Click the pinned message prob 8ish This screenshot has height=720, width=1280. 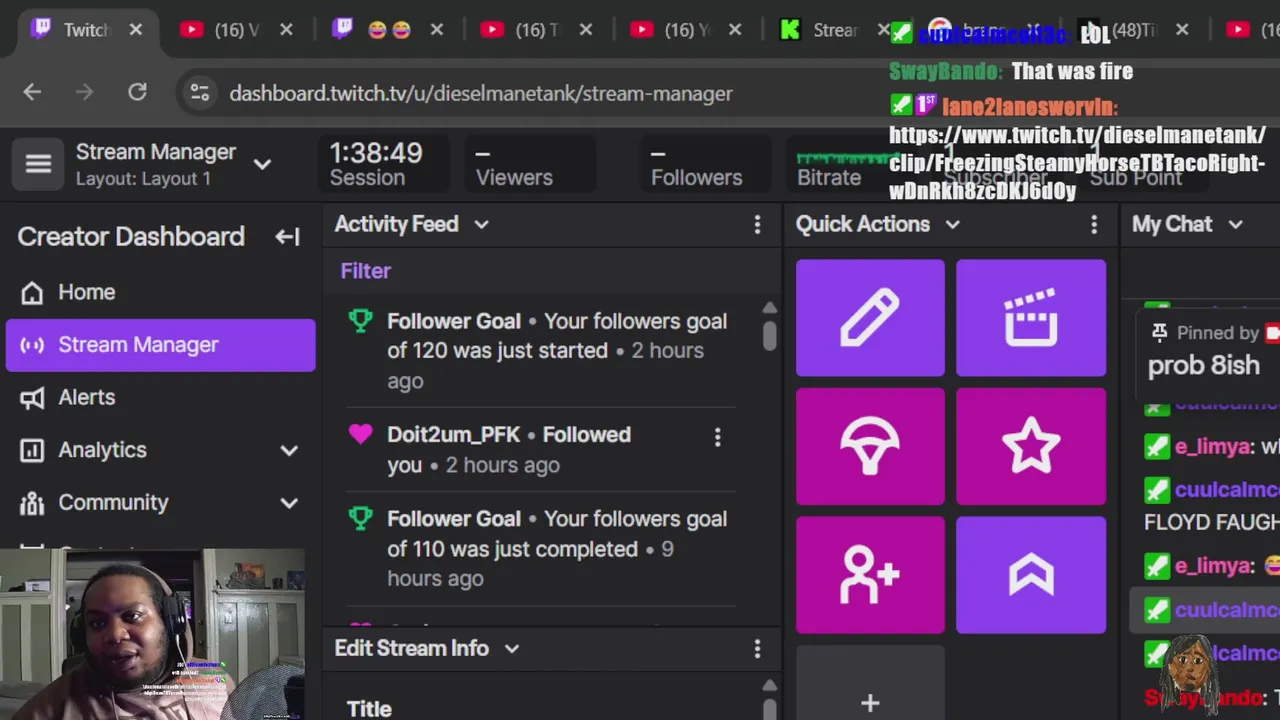(x=1203, y=366)
